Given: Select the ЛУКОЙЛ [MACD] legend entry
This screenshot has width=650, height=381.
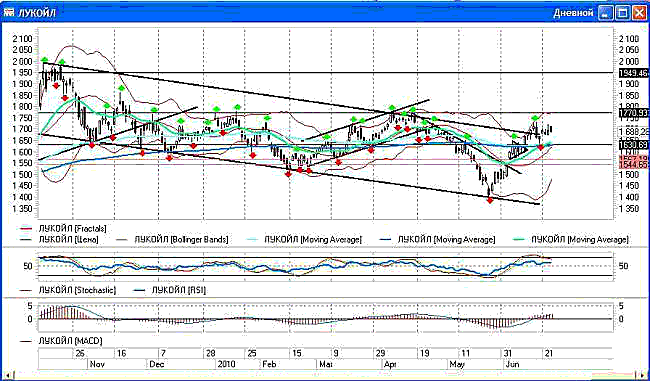Looking at the screenshot, I should [61, 341].
